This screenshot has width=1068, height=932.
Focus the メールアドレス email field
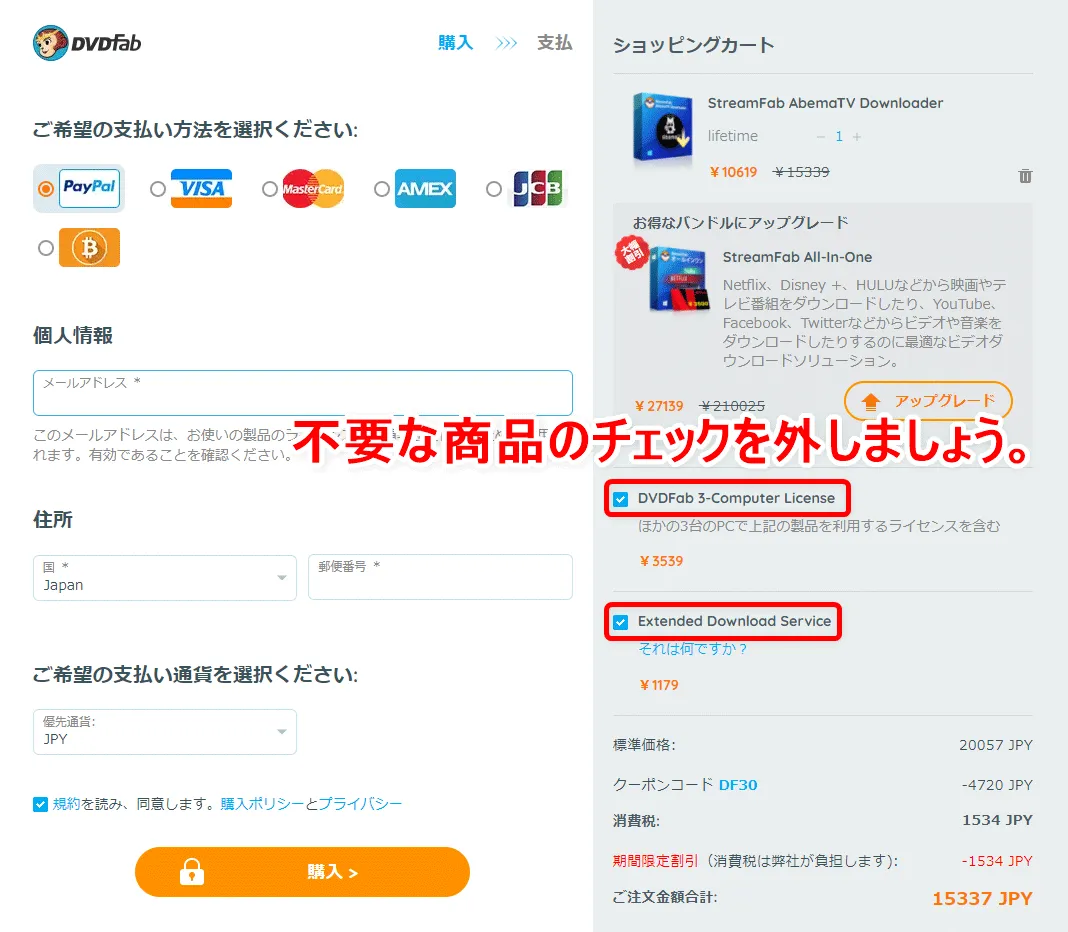pyautogui.click(x=302, y=393)
